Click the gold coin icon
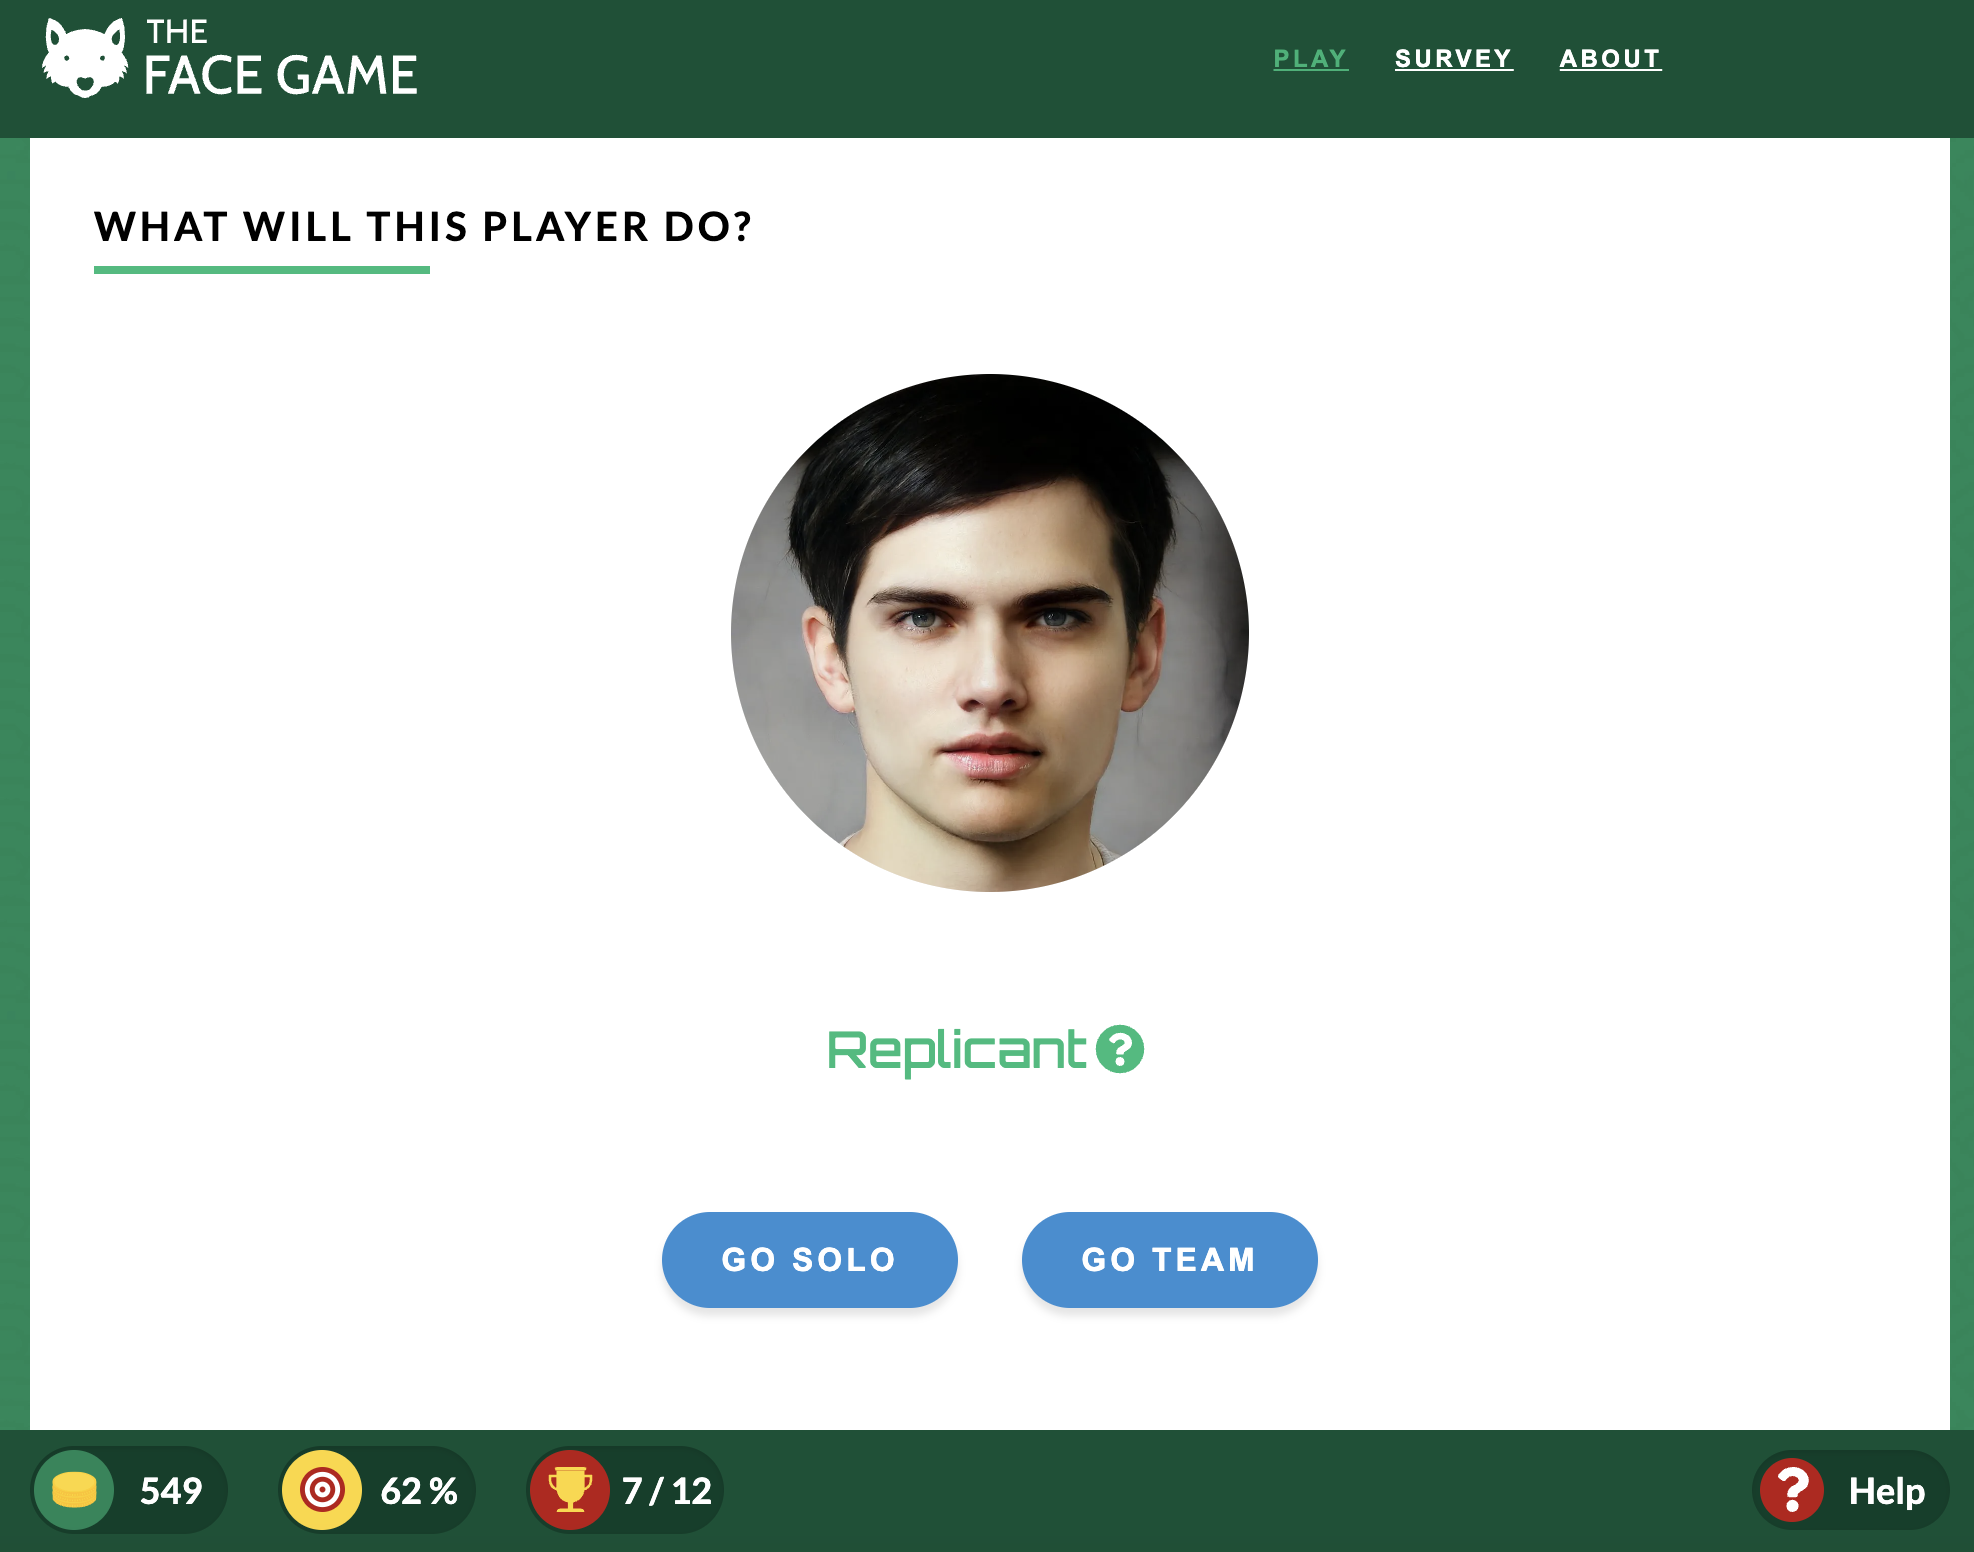Image resolution: width=1974 pixels, height=1552 pixels. tap(74, 1490)
